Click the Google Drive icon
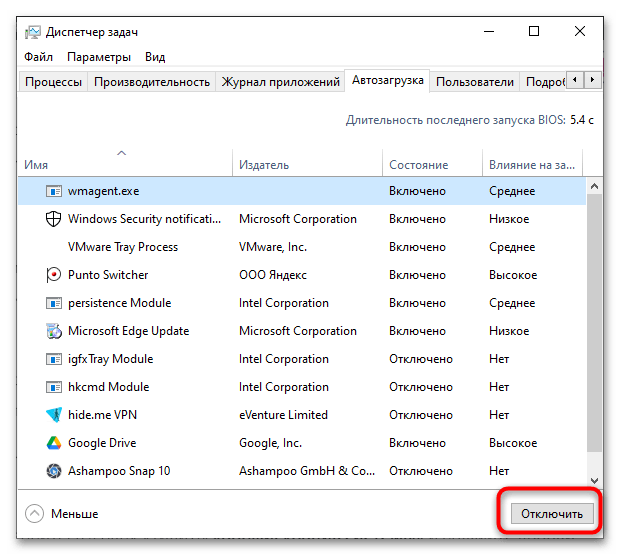This screenshot has width=620, height=555. [x=54, y=443]
